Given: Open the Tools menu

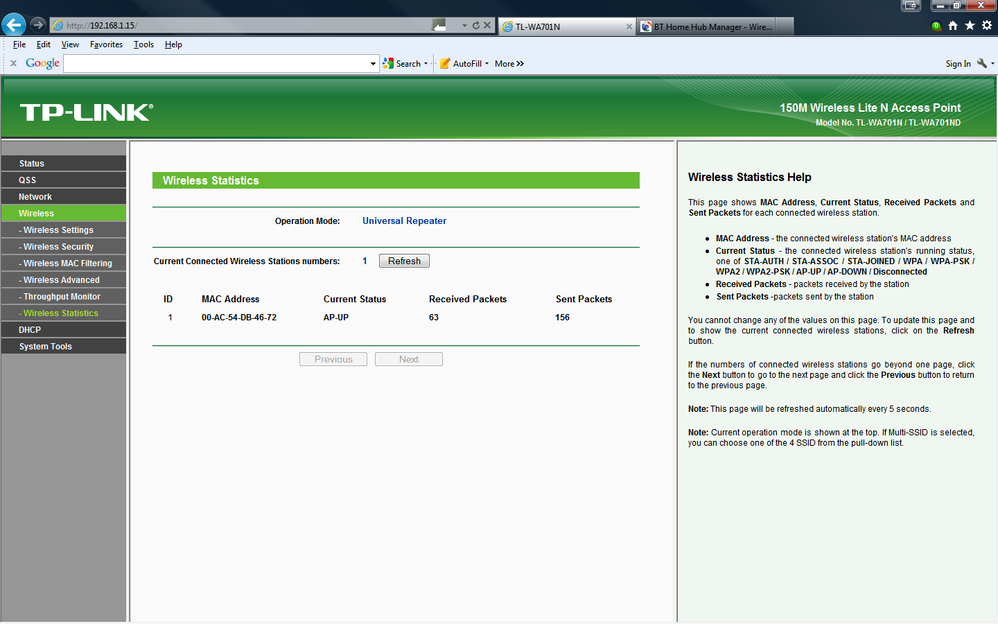Looking at the screenshot, I should click(143, 45).
